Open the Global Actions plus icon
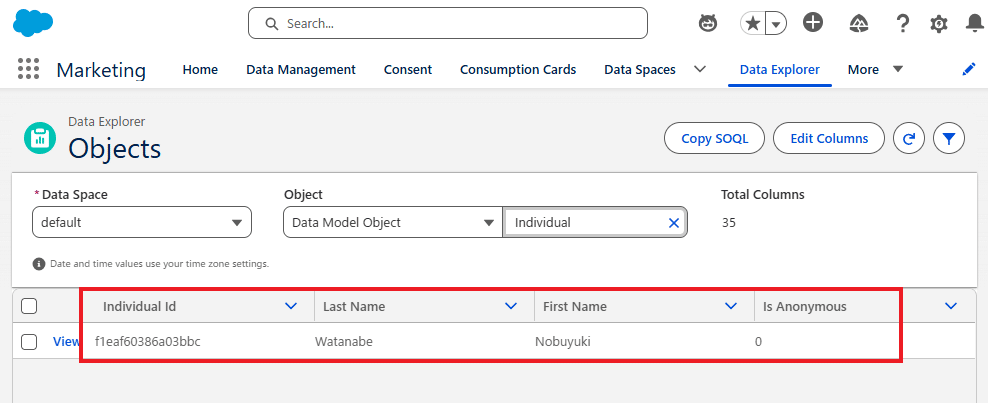Screen dimensions: 988x403 click(x=813, y=23)
